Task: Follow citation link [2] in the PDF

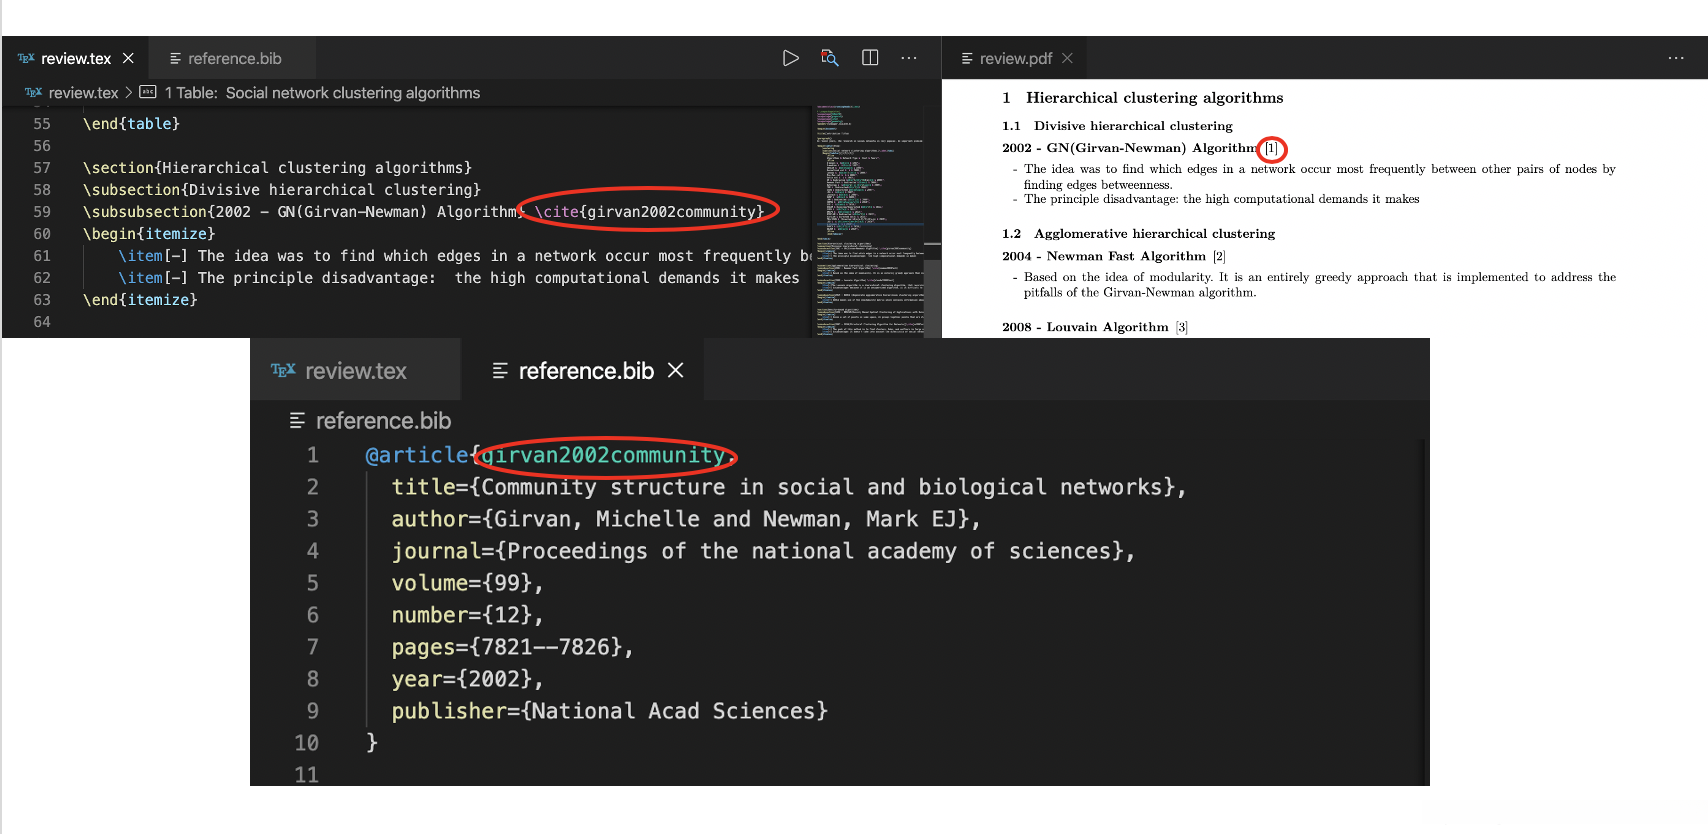Action: (x=1219, y=256)
